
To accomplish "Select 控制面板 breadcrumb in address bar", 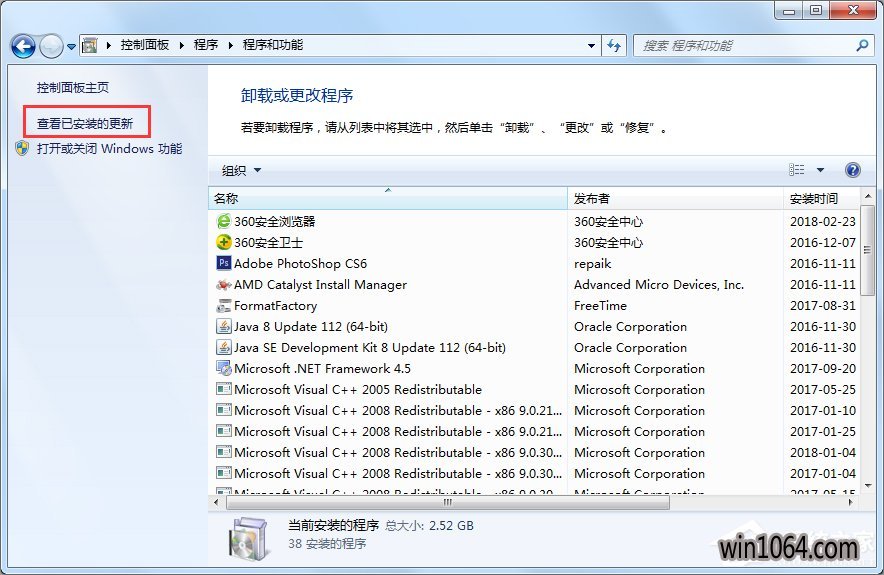I will (x=145, y=45).
